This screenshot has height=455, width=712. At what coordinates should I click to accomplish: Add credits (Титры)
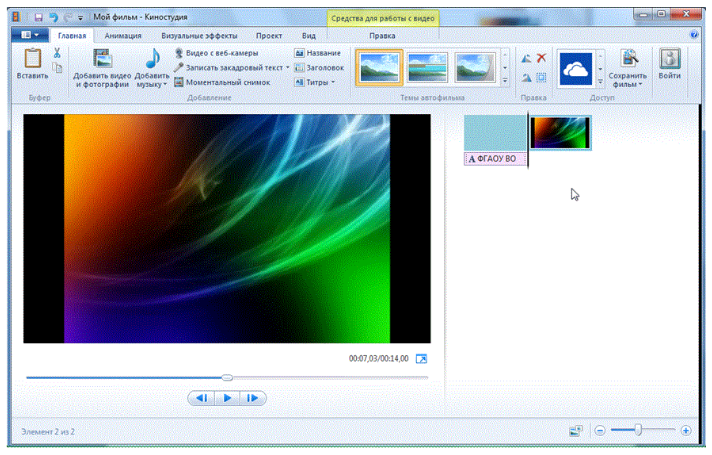pyautogui.click(x=312, y=82)
